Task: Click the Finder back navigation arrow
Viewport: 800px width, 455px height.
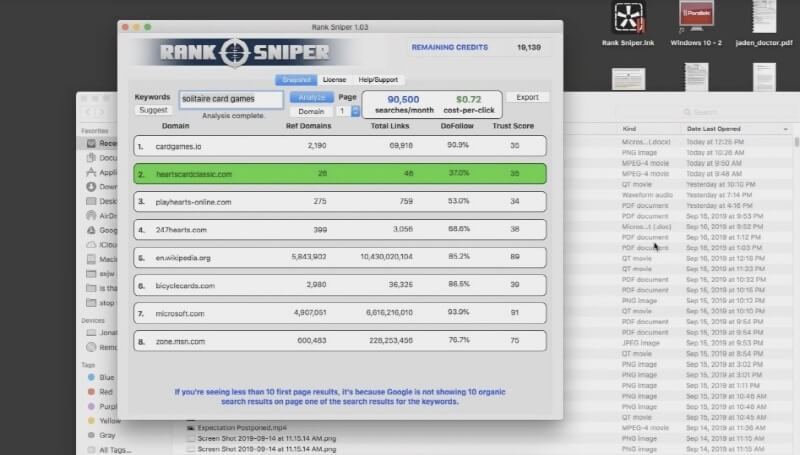Action: (88, 112)
